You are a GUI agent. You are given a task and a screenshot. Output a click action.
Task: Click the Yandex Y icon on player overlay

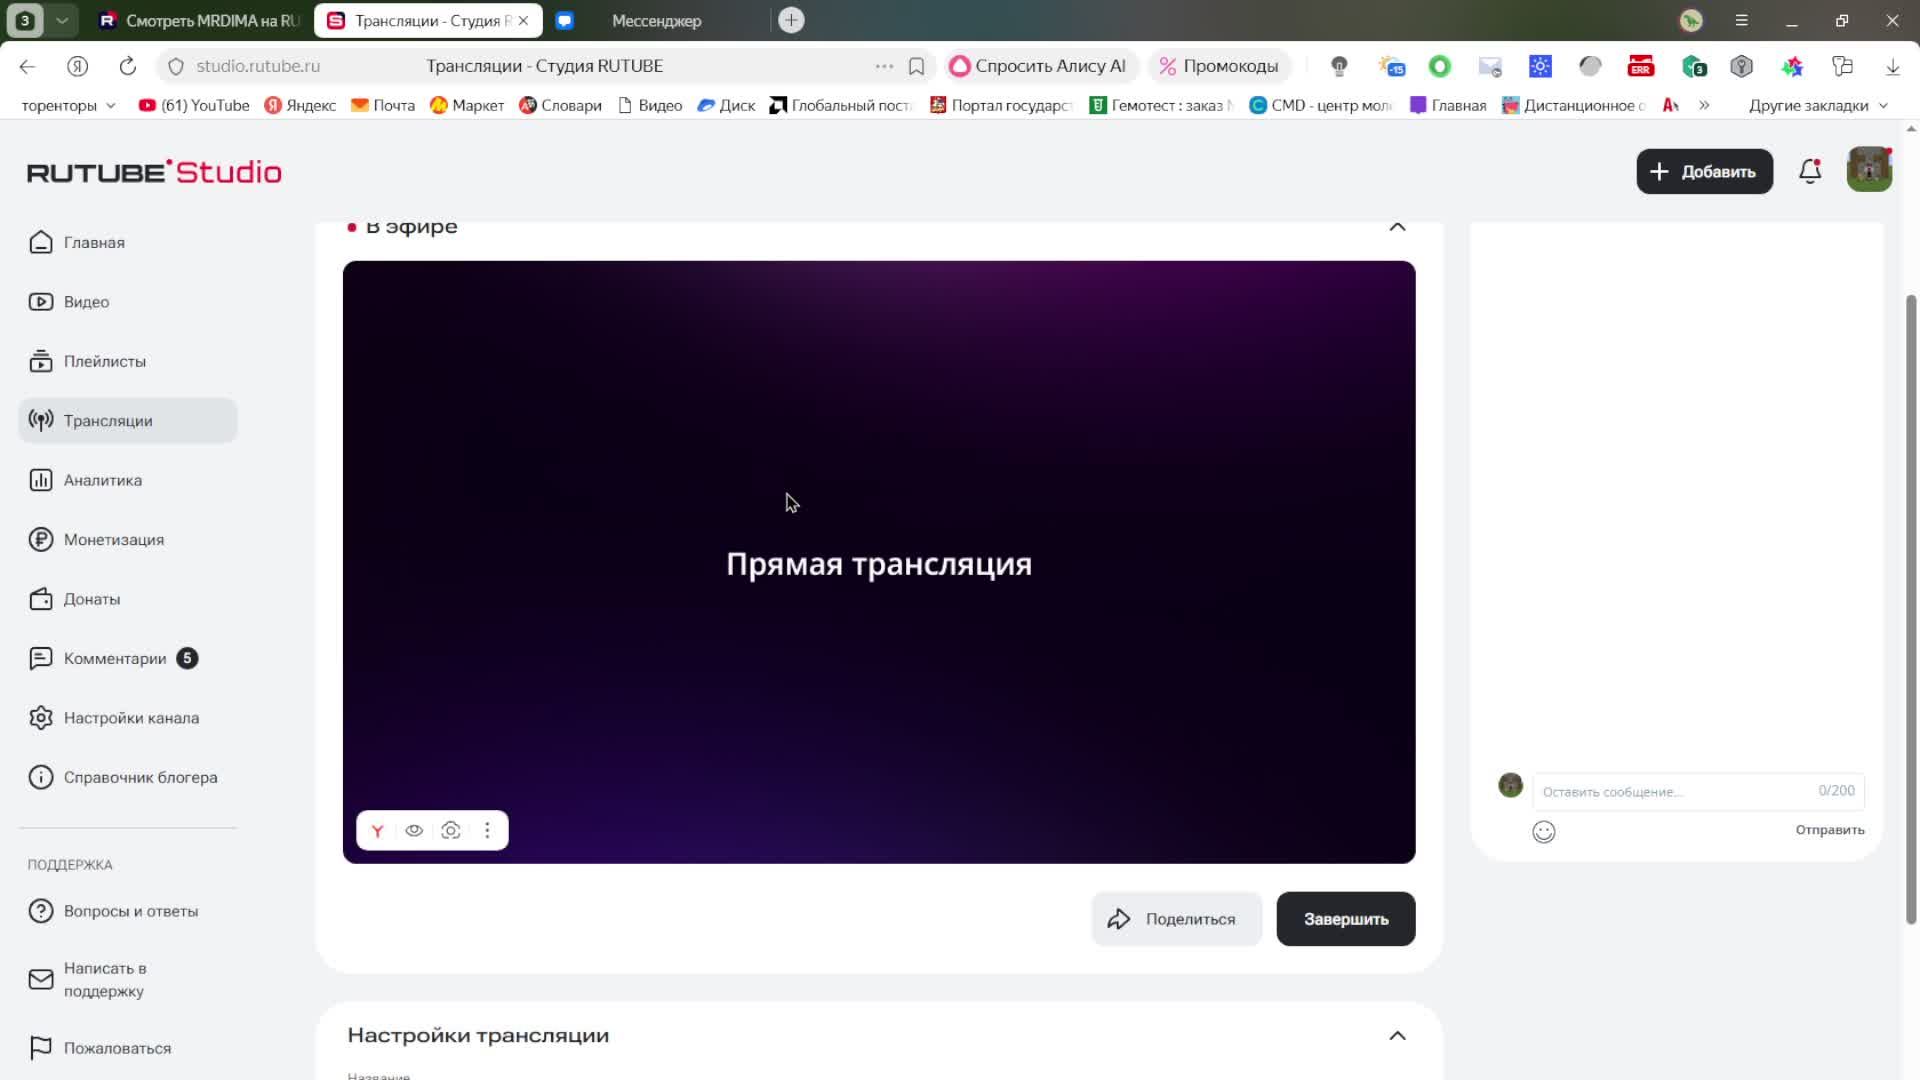click(x=377, y=830)
